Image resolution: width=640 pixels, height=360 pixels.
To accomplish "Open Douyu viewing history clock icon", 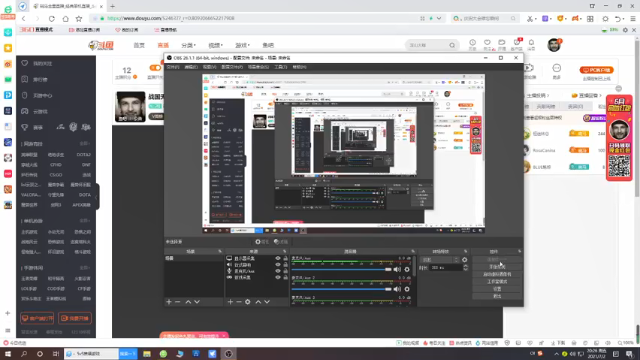I will [472, 42].
